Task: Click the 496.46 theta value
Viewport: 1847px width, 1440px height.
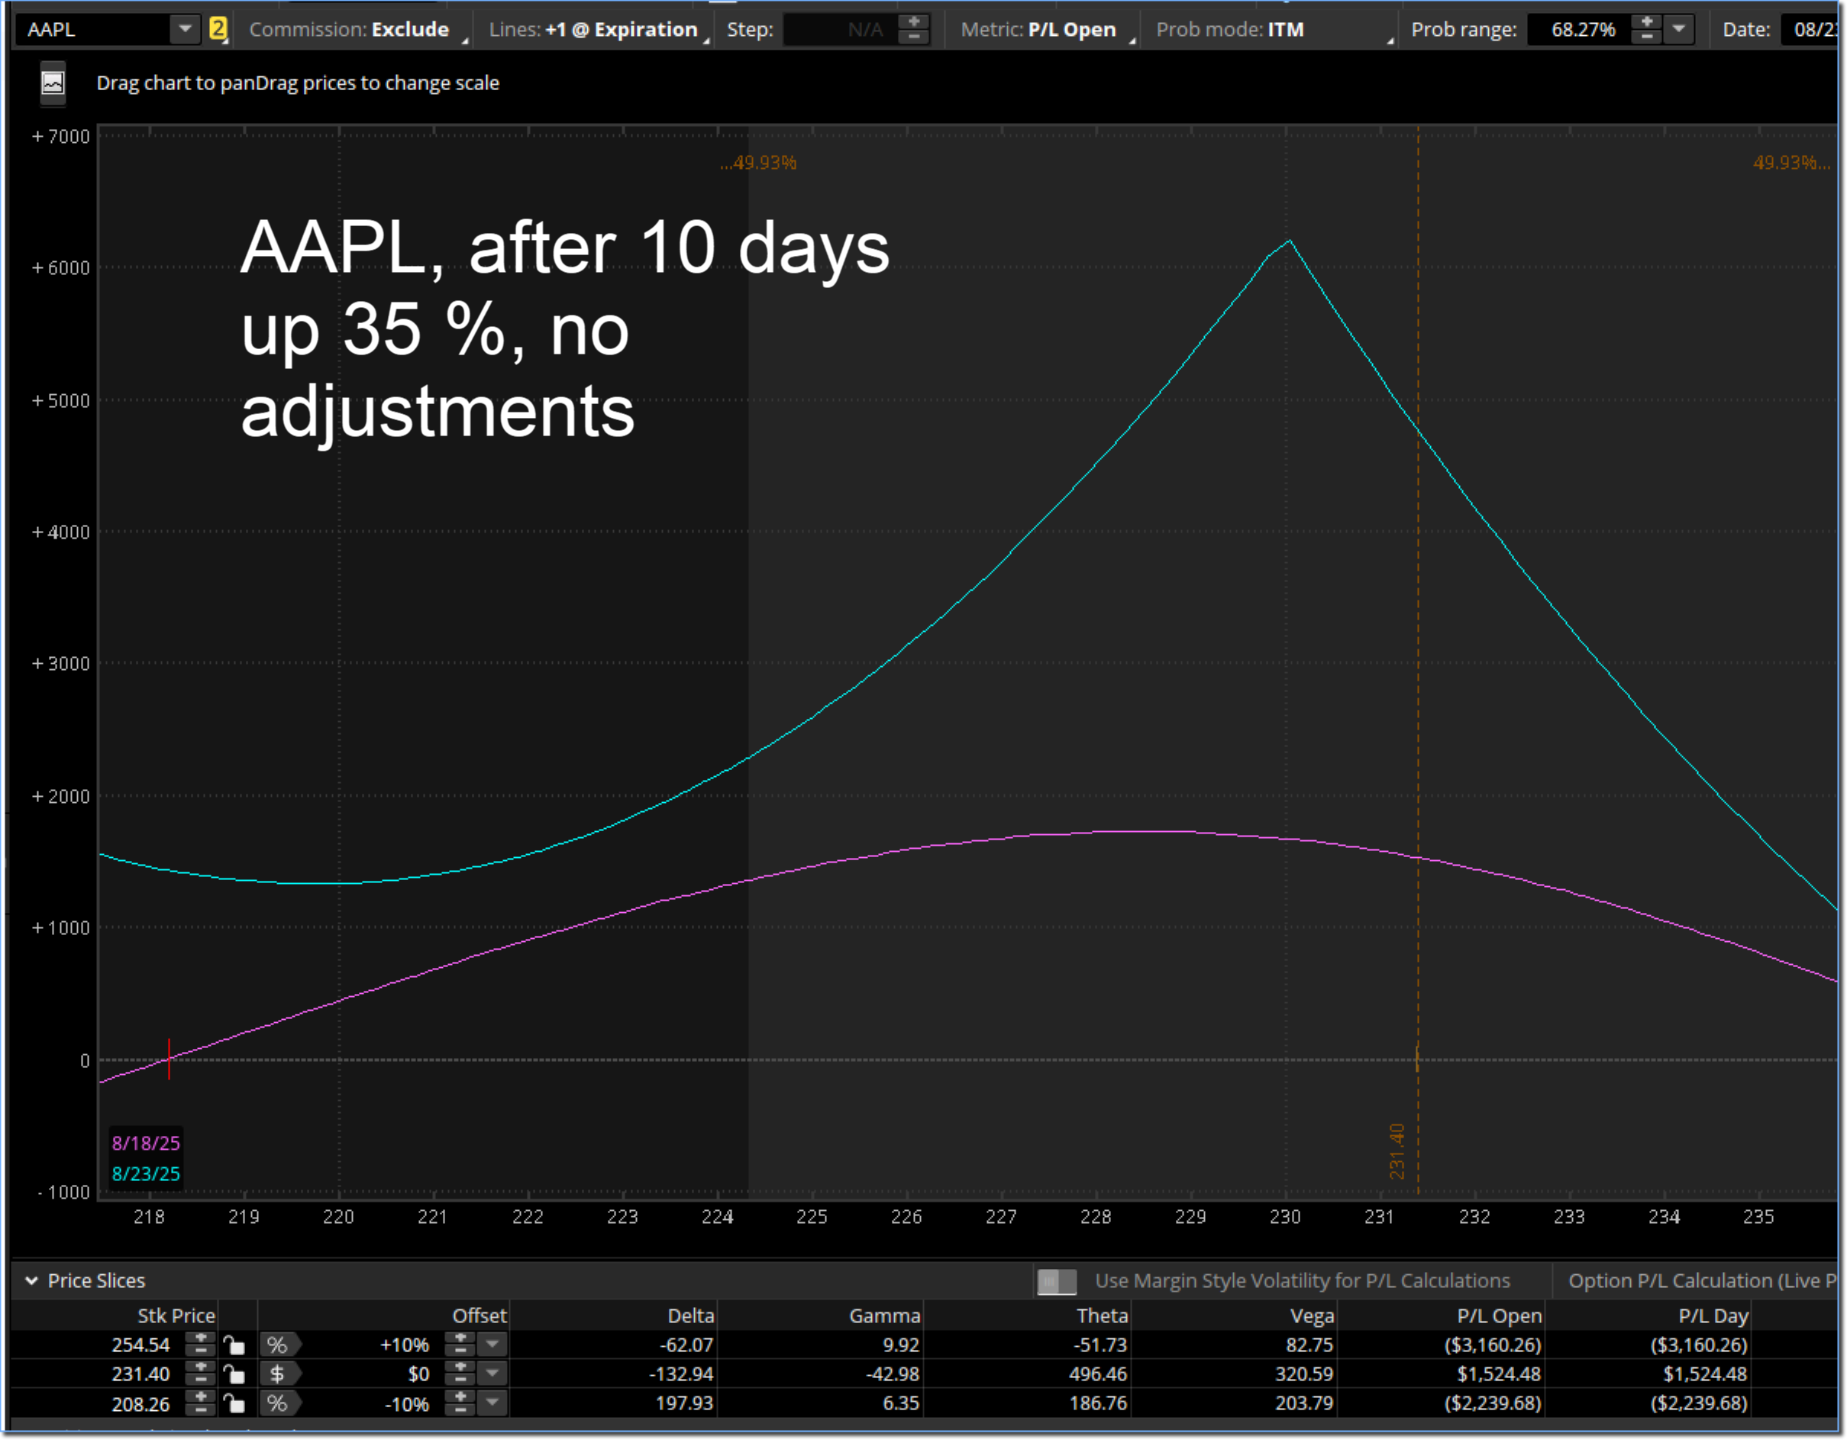Action: (1098, 1374)
